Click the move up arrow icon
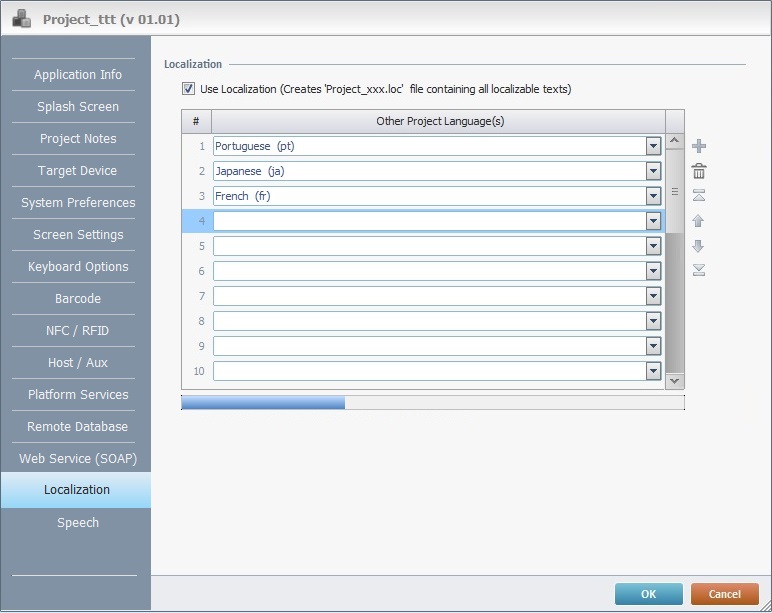772x613 pixels. click(x=699, y=220)
